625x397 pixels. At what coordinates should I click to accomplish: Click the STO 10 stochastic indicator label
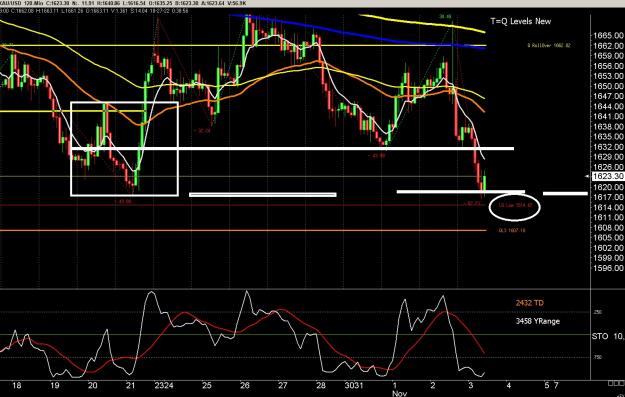[x=608, y=336]
